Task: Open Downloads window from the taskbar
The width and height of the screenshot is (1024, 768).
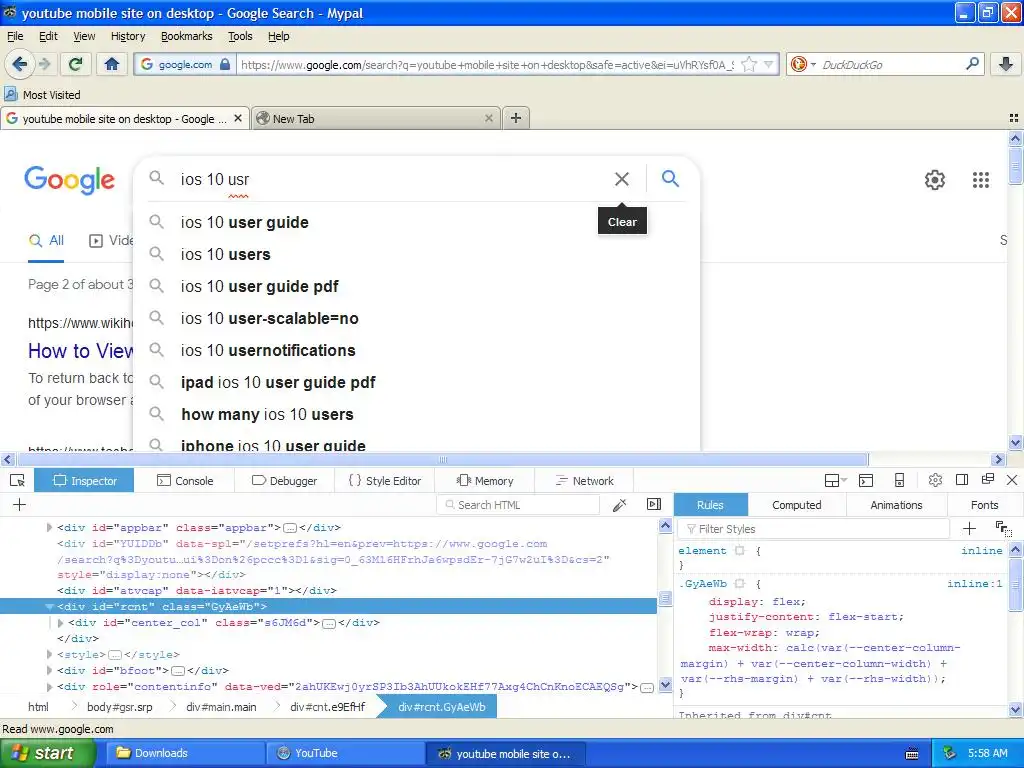Action: pos(184,753)
